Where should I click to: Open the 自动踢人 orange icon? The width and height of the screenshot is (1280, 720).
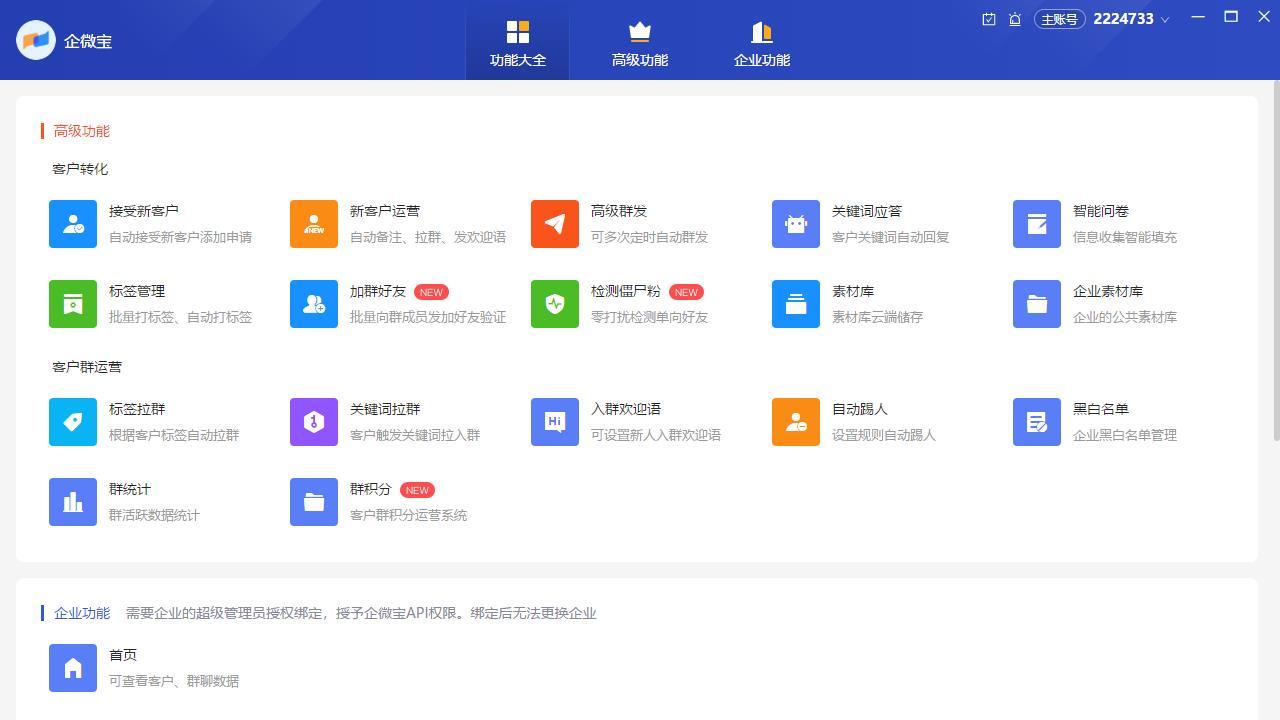pyautogui.click(x=796, y=422)
